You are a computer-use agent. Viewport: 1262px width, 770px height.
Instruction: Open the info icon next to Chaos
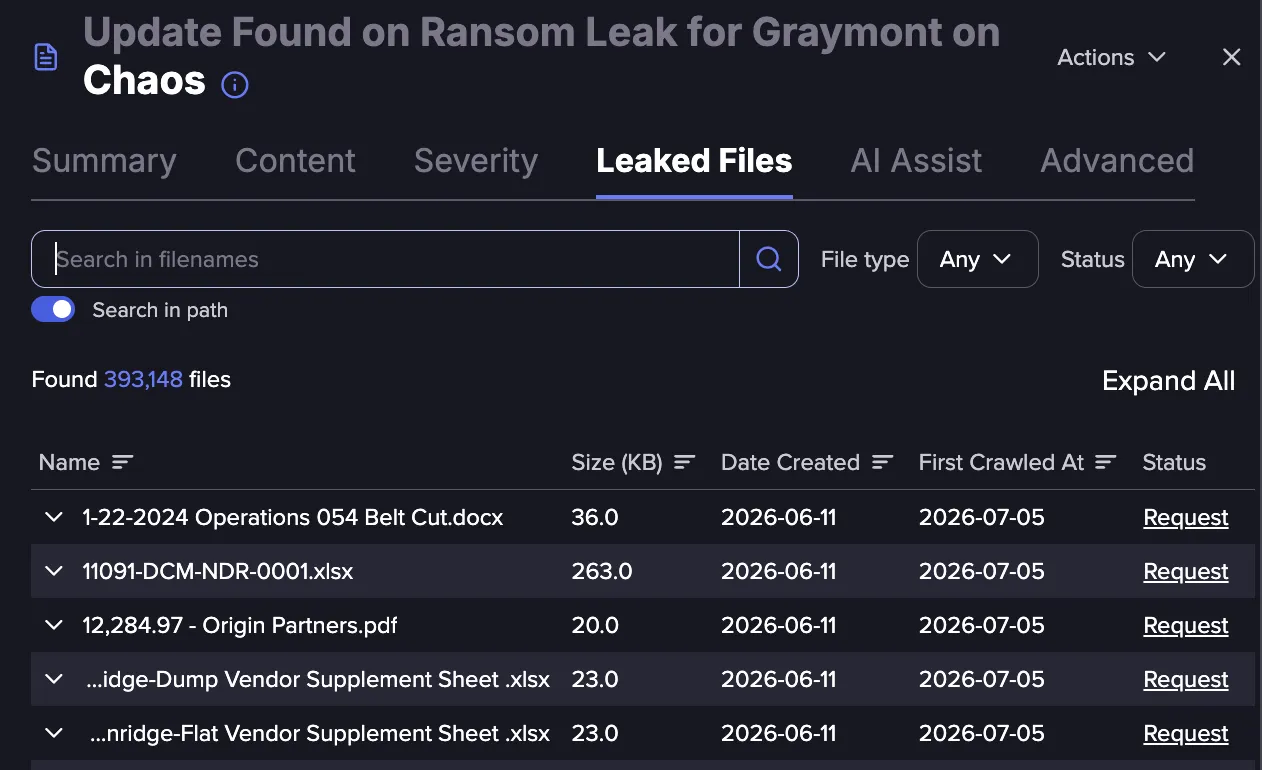234,85
